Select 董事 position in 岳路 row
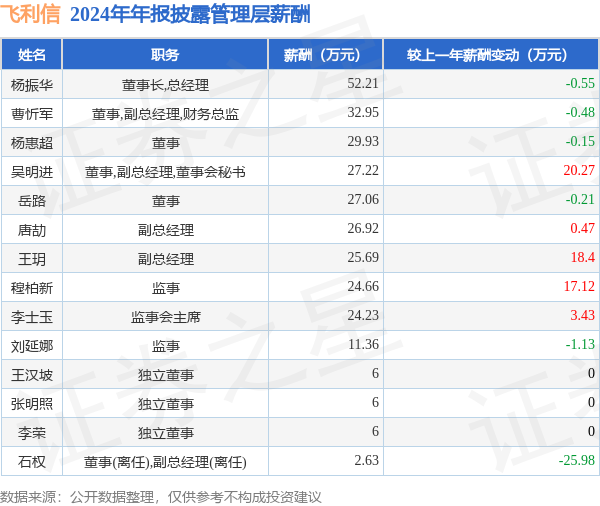This screenshot has height=506, width=600. click(x=166, y=201)
